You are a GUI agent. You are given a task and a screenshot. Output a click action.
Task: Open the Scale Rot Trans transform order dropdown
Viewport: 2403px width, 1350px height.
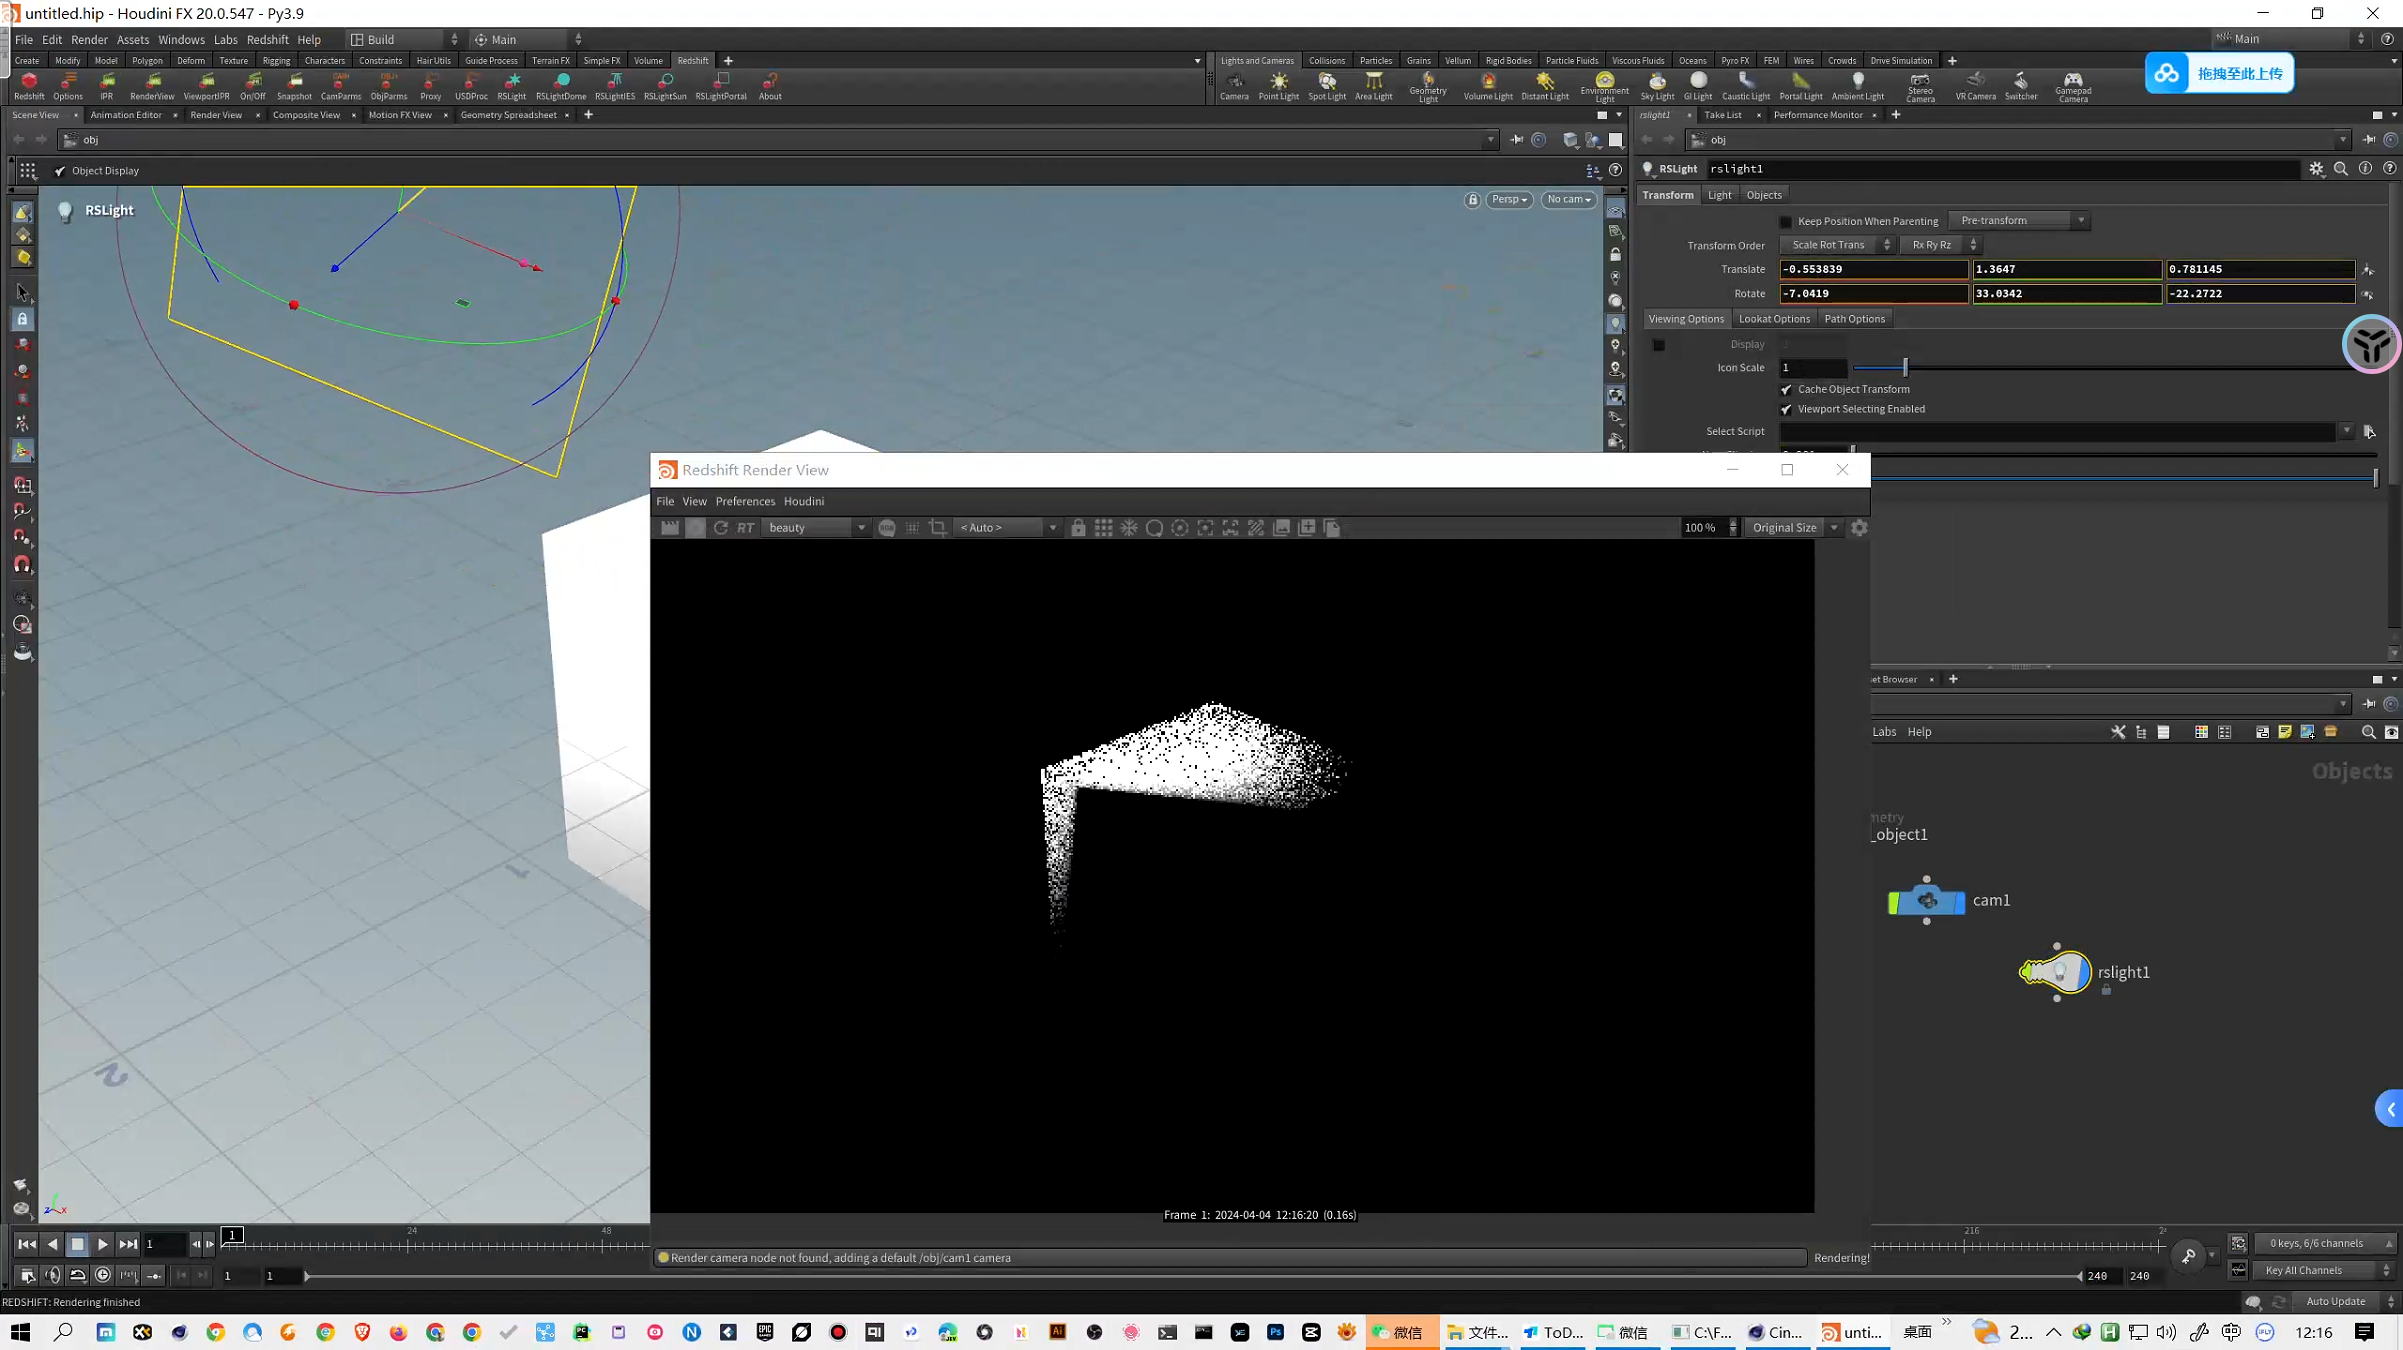tap(1837, 244)
